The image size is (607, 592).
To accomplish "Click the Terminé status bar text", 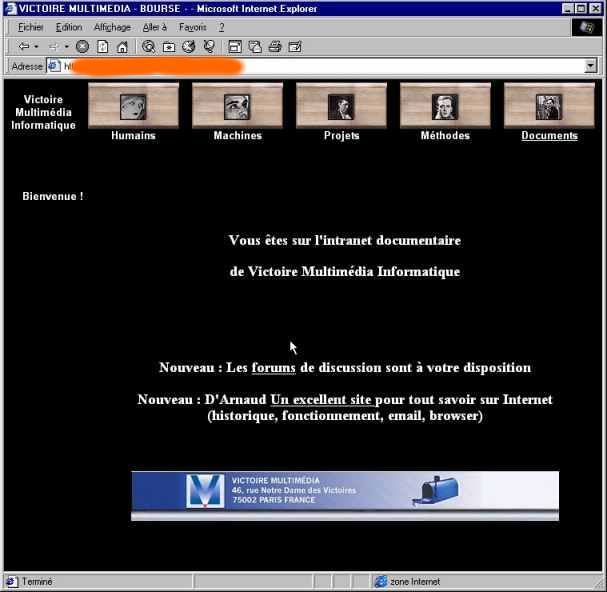I will (37, 581).
